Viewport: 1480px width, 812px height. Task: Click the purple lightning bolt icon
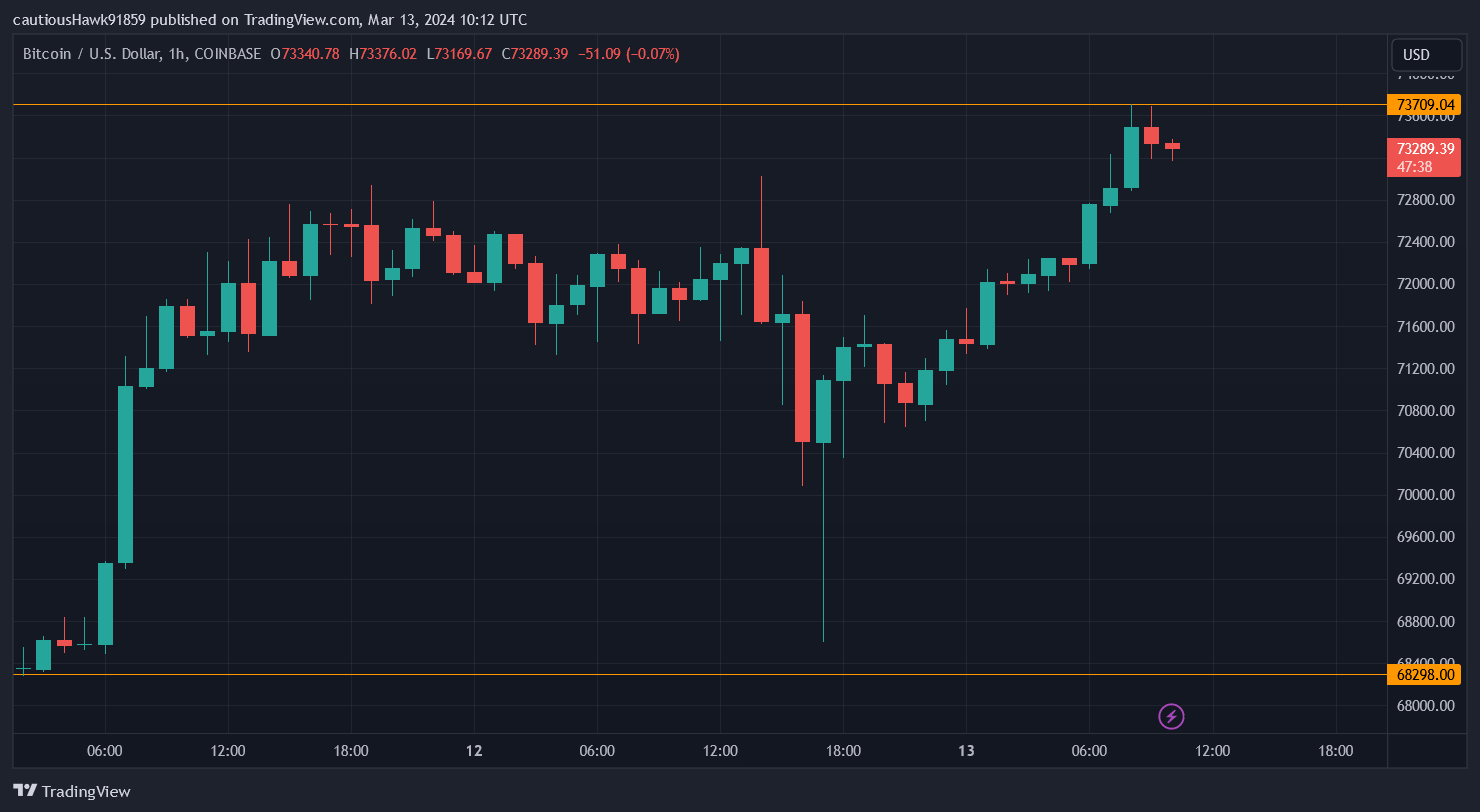tap(1170, 716)
